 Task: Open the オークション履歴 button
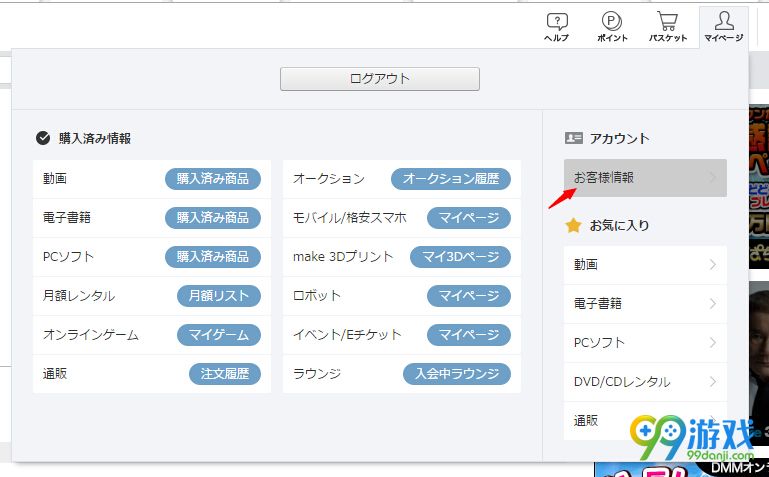(451, 179)
